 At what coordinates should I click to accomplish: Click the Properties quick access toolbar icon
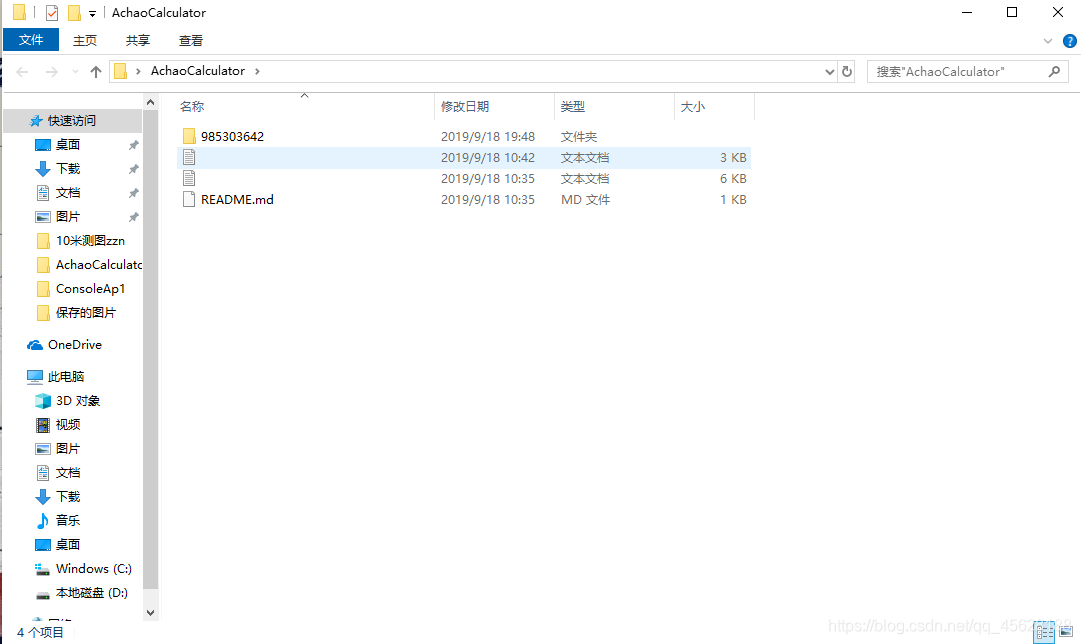pyautogui.click(x=52, y=12)
